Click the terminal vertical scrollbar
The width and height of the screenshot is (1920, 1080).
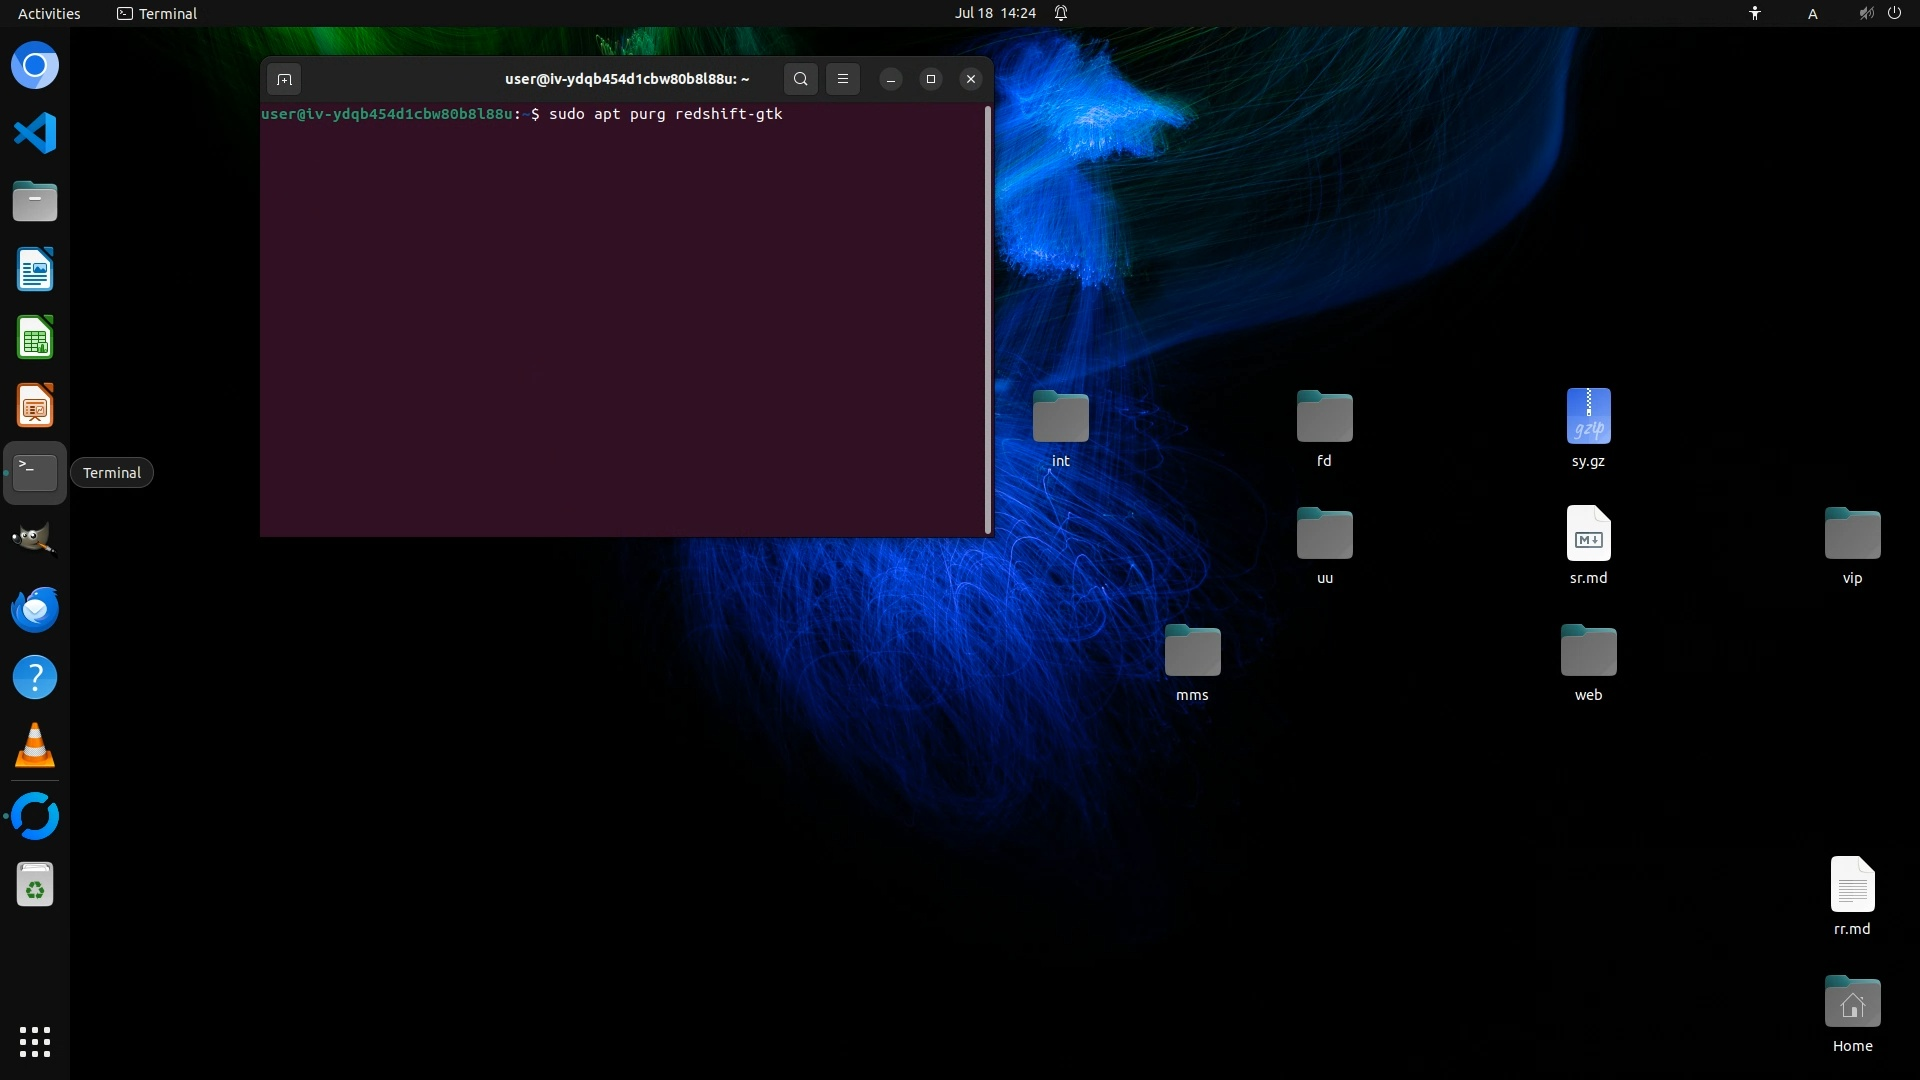pyautogui.click(x=988, y=320)
